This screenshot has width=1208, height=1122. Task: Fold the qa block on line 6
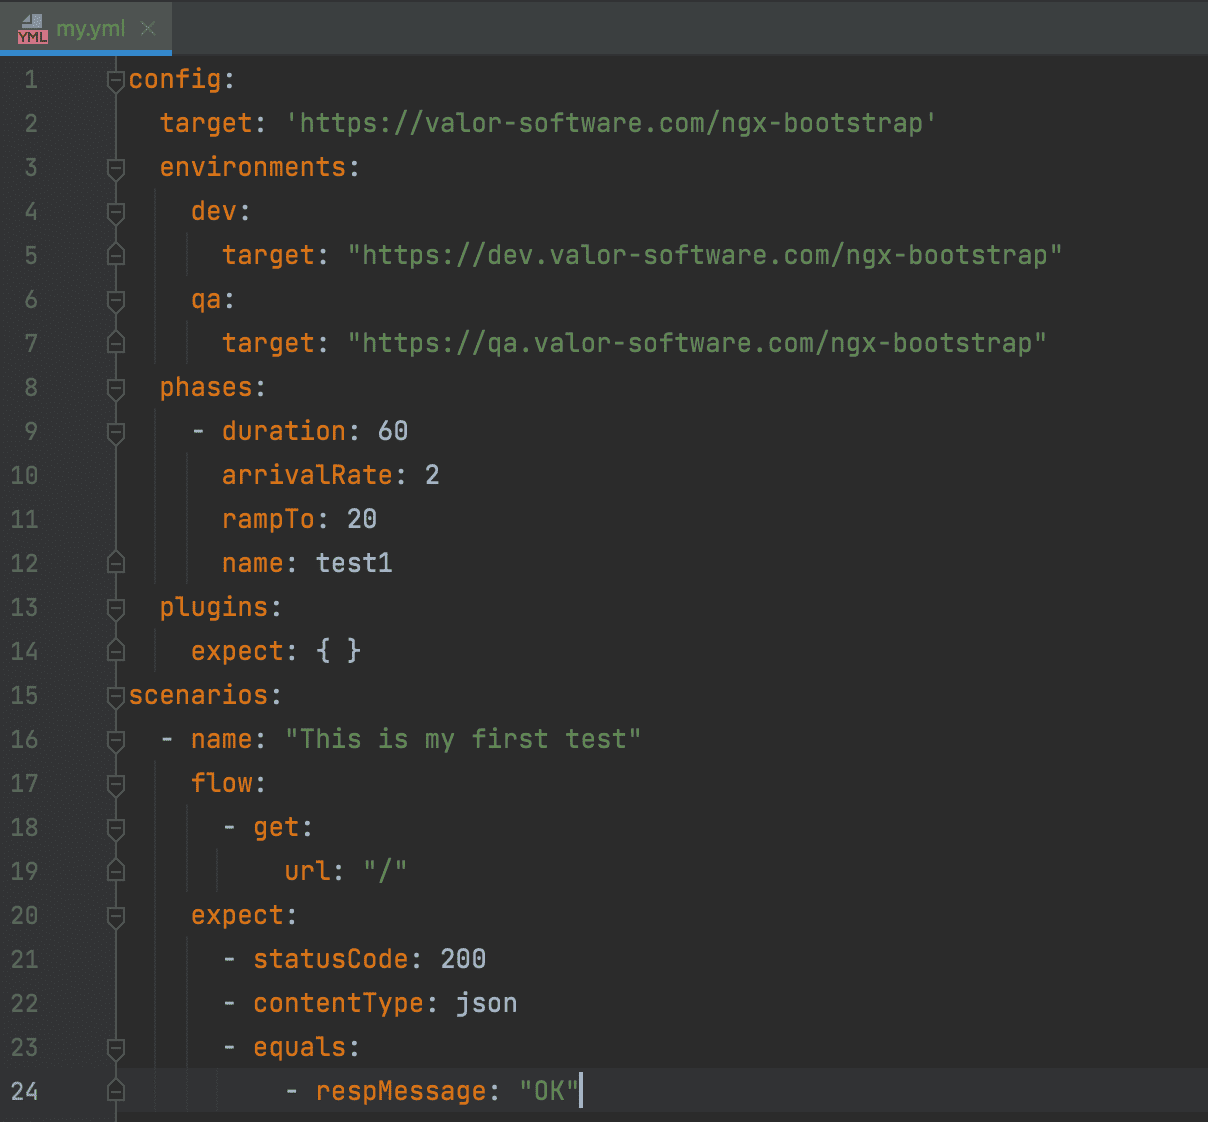click(x=116, y=300)
